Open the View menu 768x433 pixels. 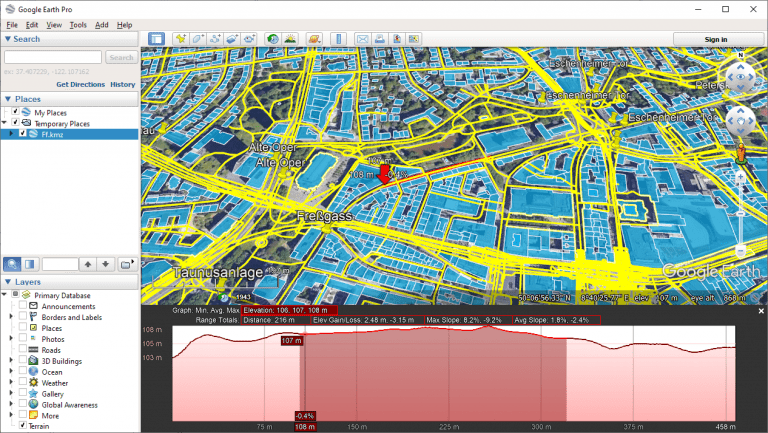tap(54, 24)
